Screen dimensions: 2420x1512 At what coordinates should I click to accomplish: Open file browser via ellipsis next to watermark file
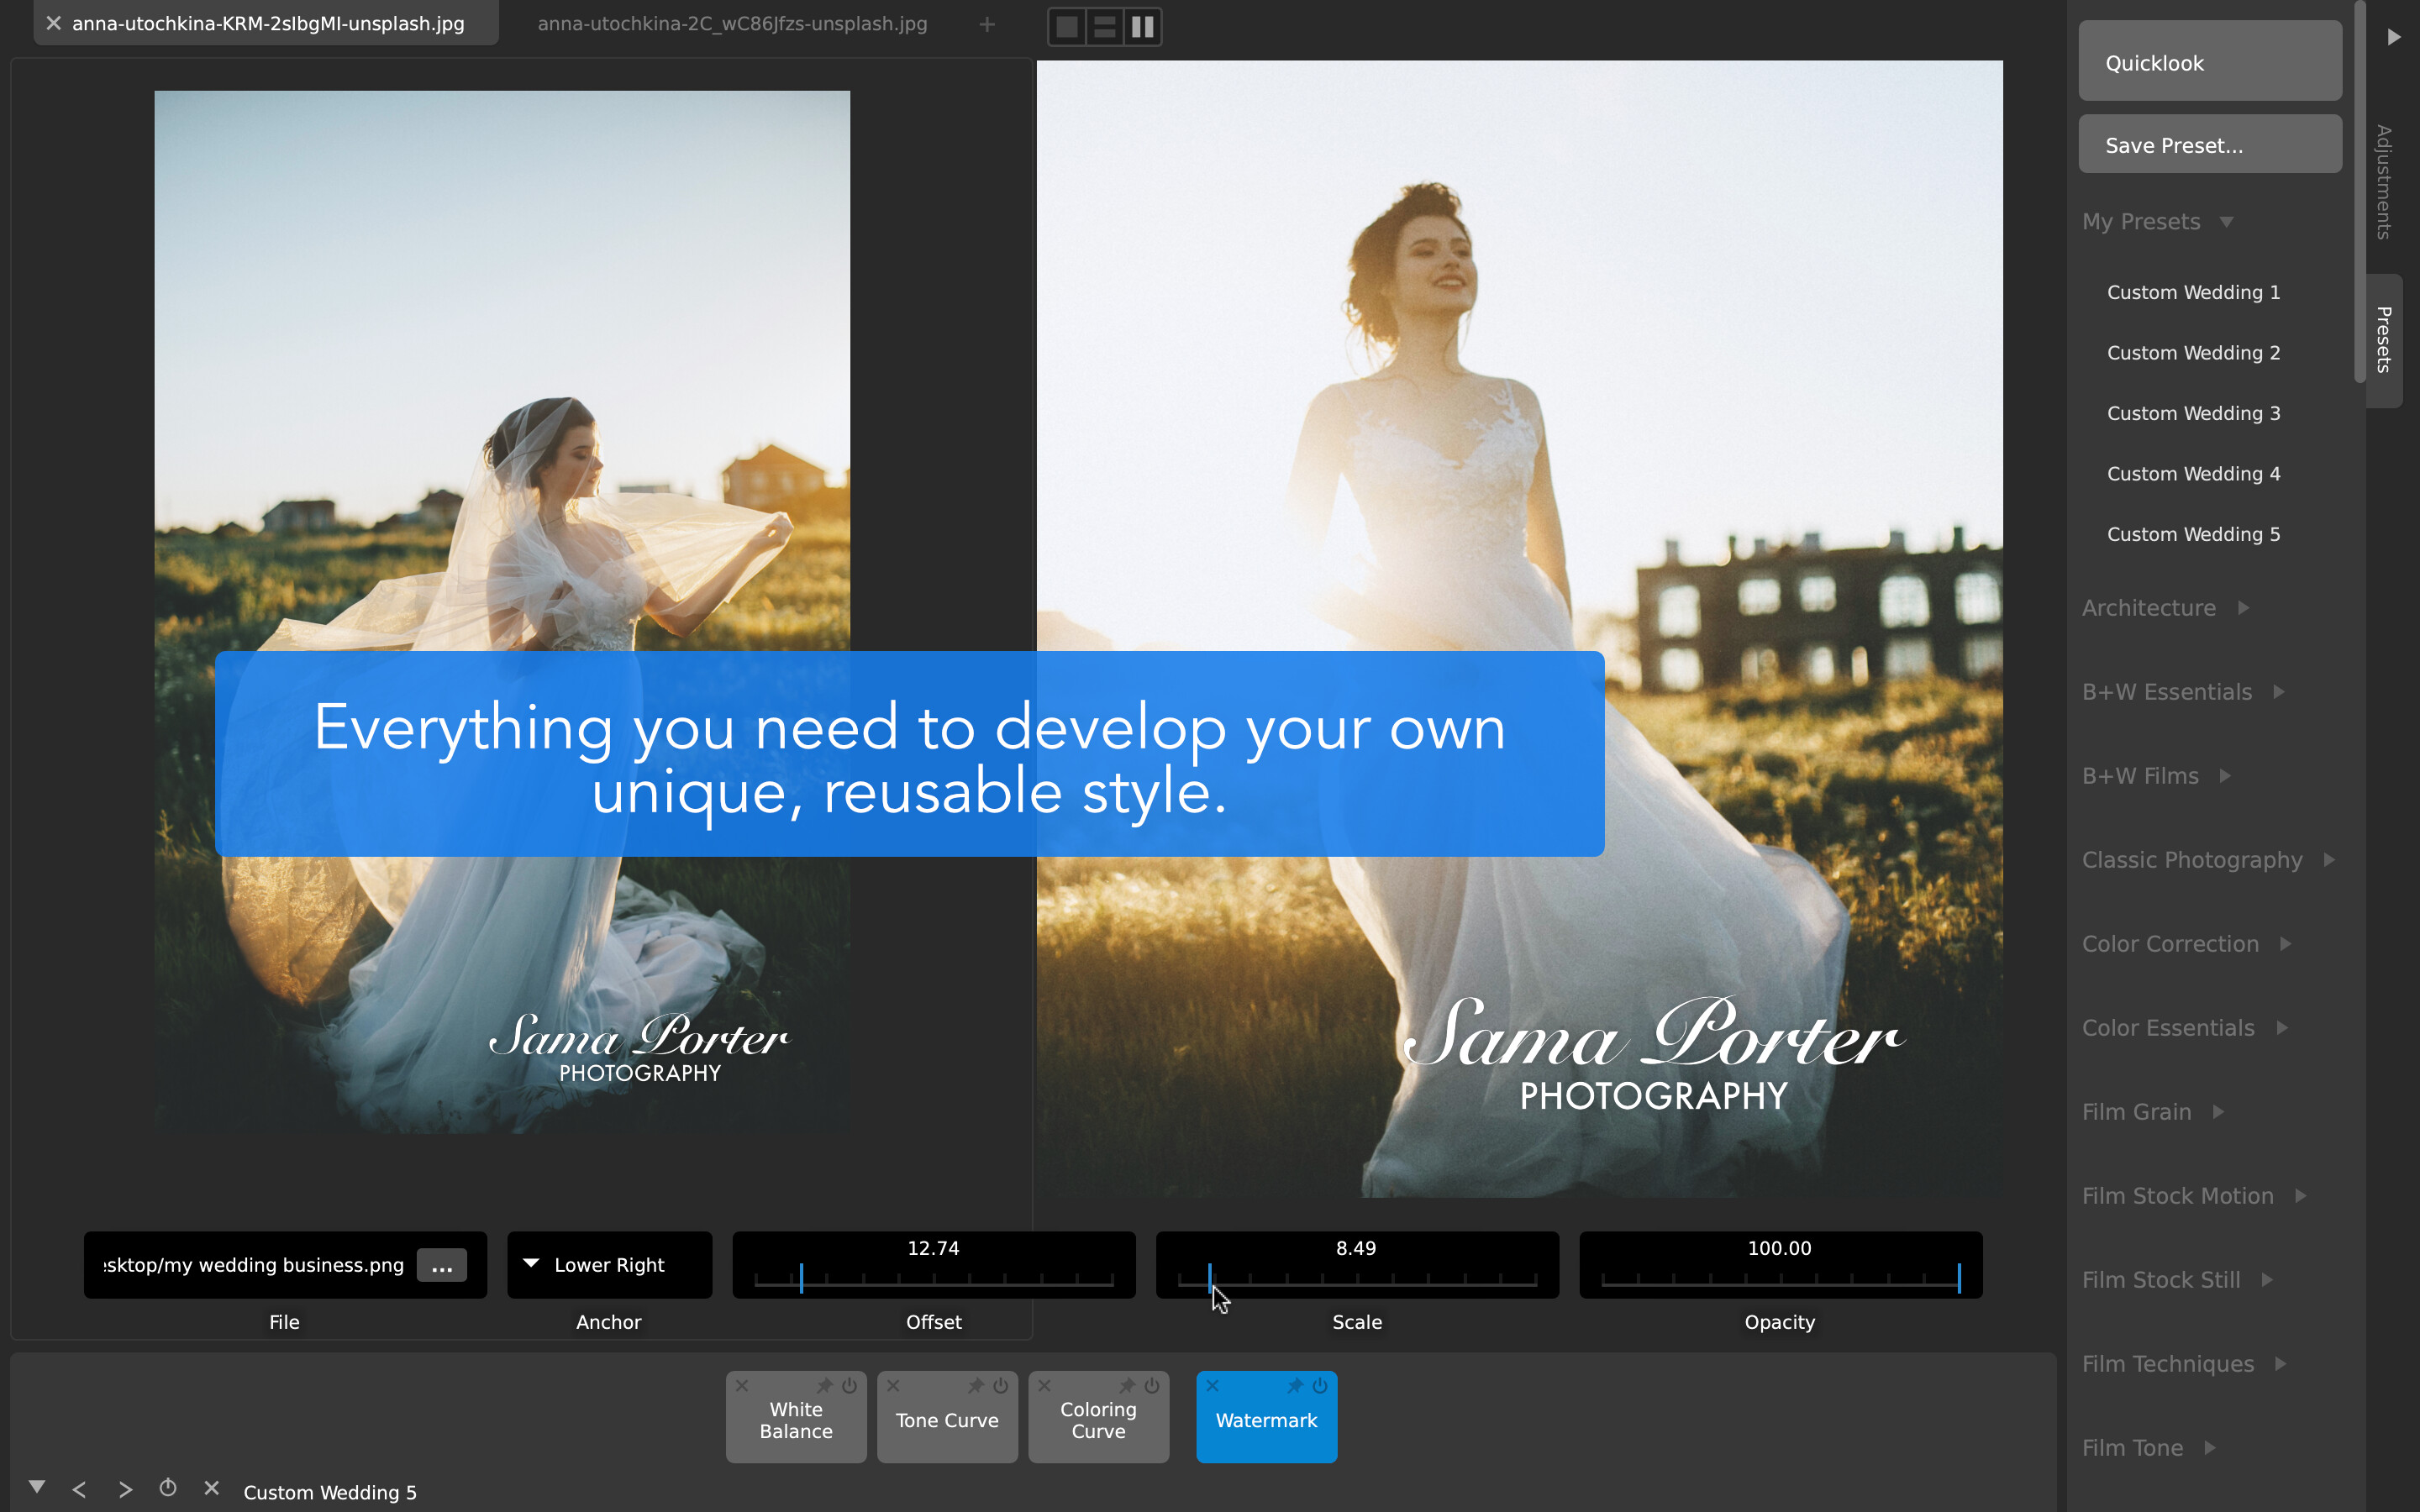point(443,1264)
